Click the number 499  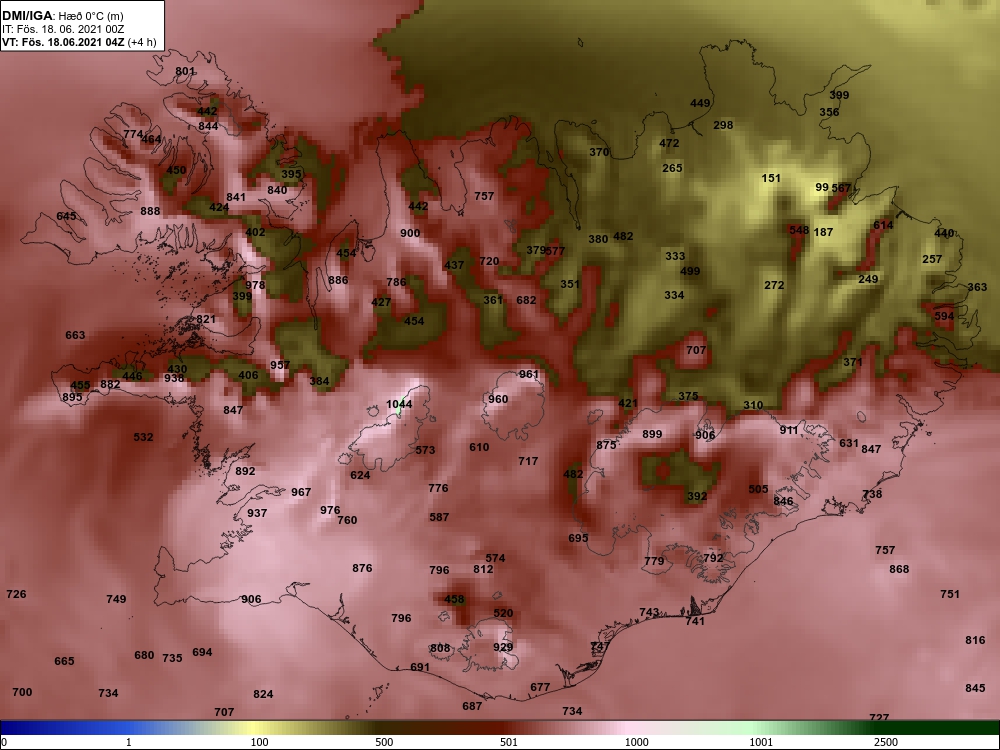coord(690,270)
